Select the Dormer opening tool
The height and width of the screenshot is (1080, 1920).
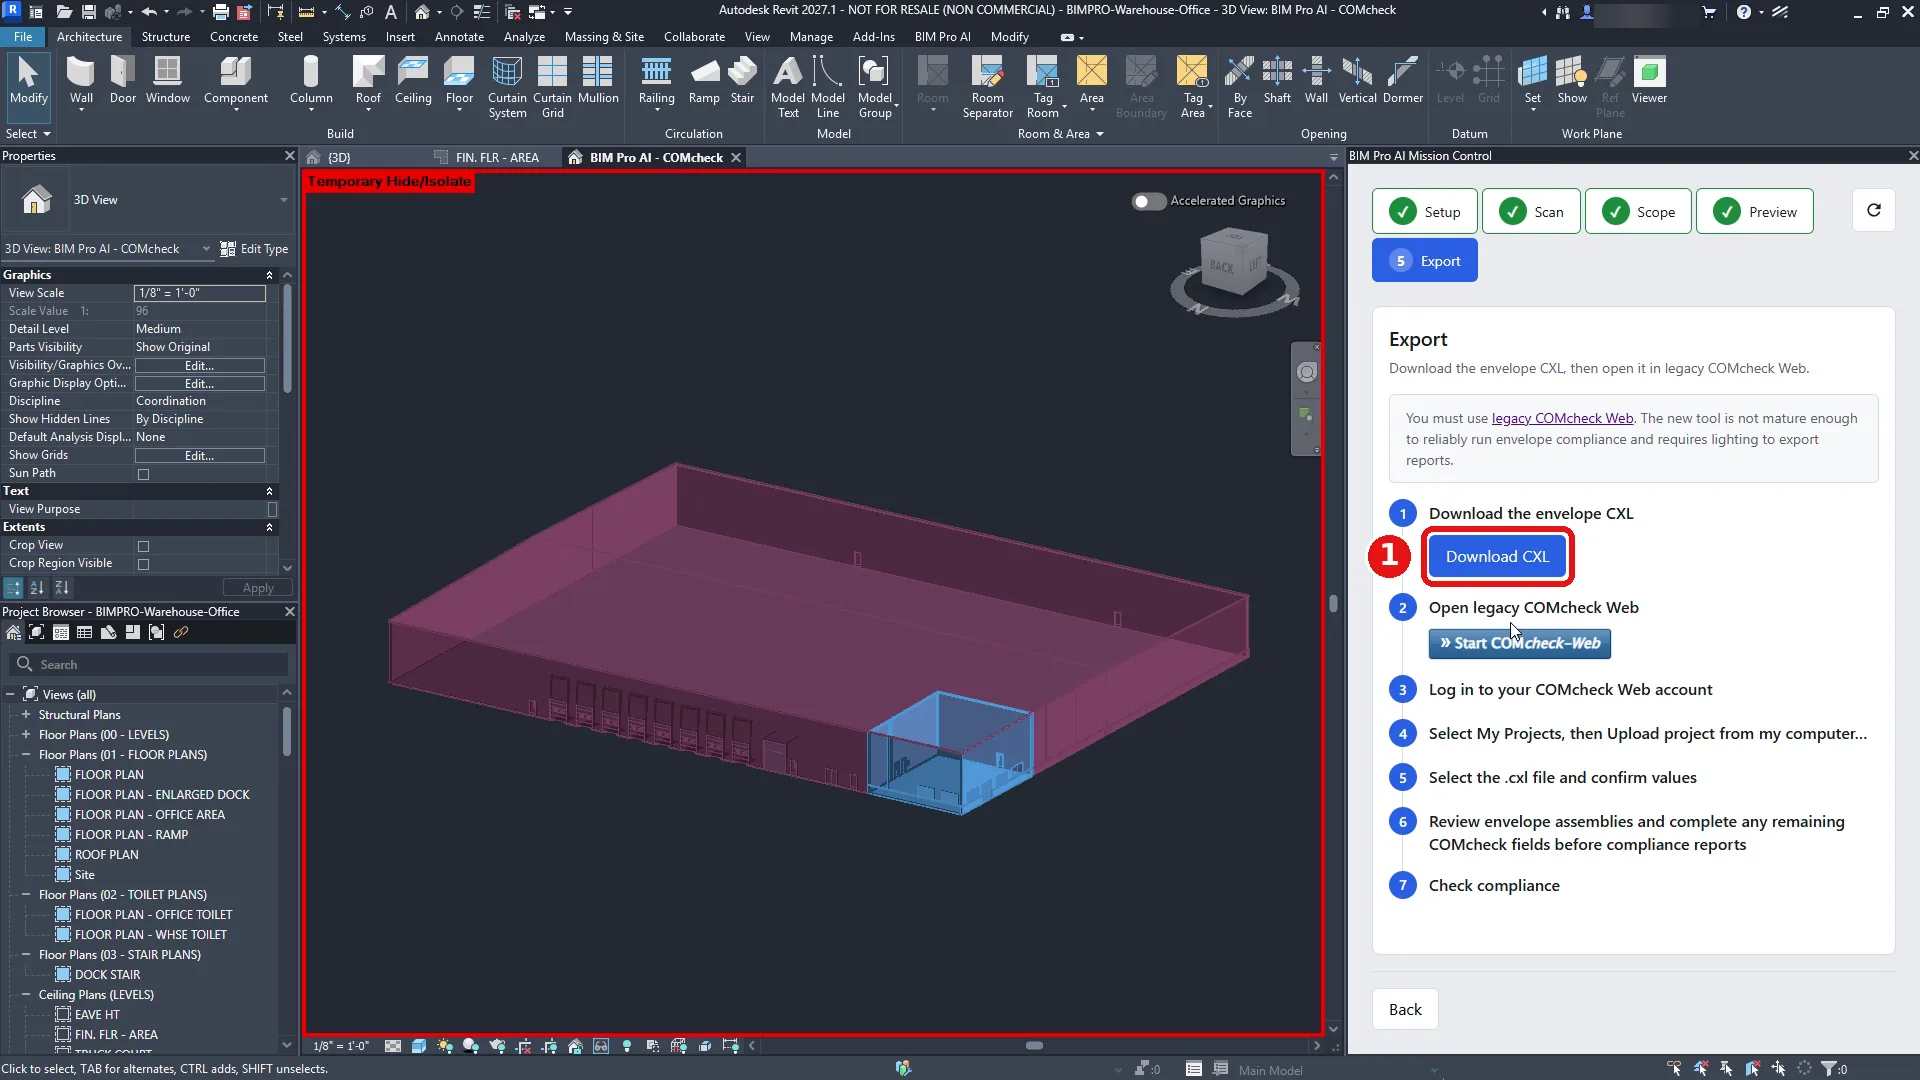(x=1402, y=80)
